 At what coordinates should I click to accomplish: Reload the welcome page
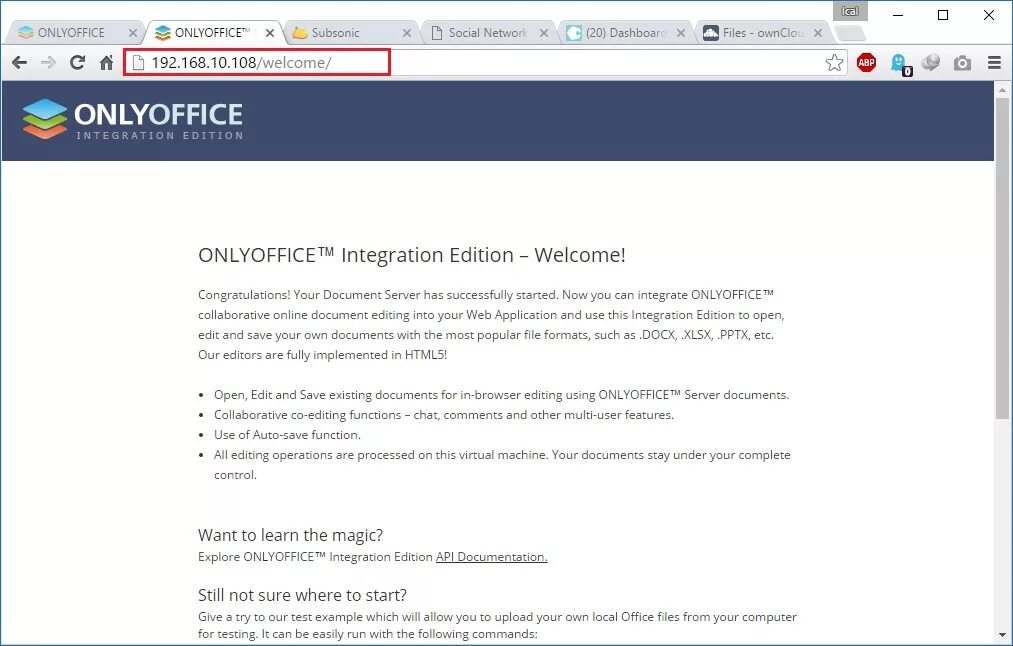click(x=78, y=63)
